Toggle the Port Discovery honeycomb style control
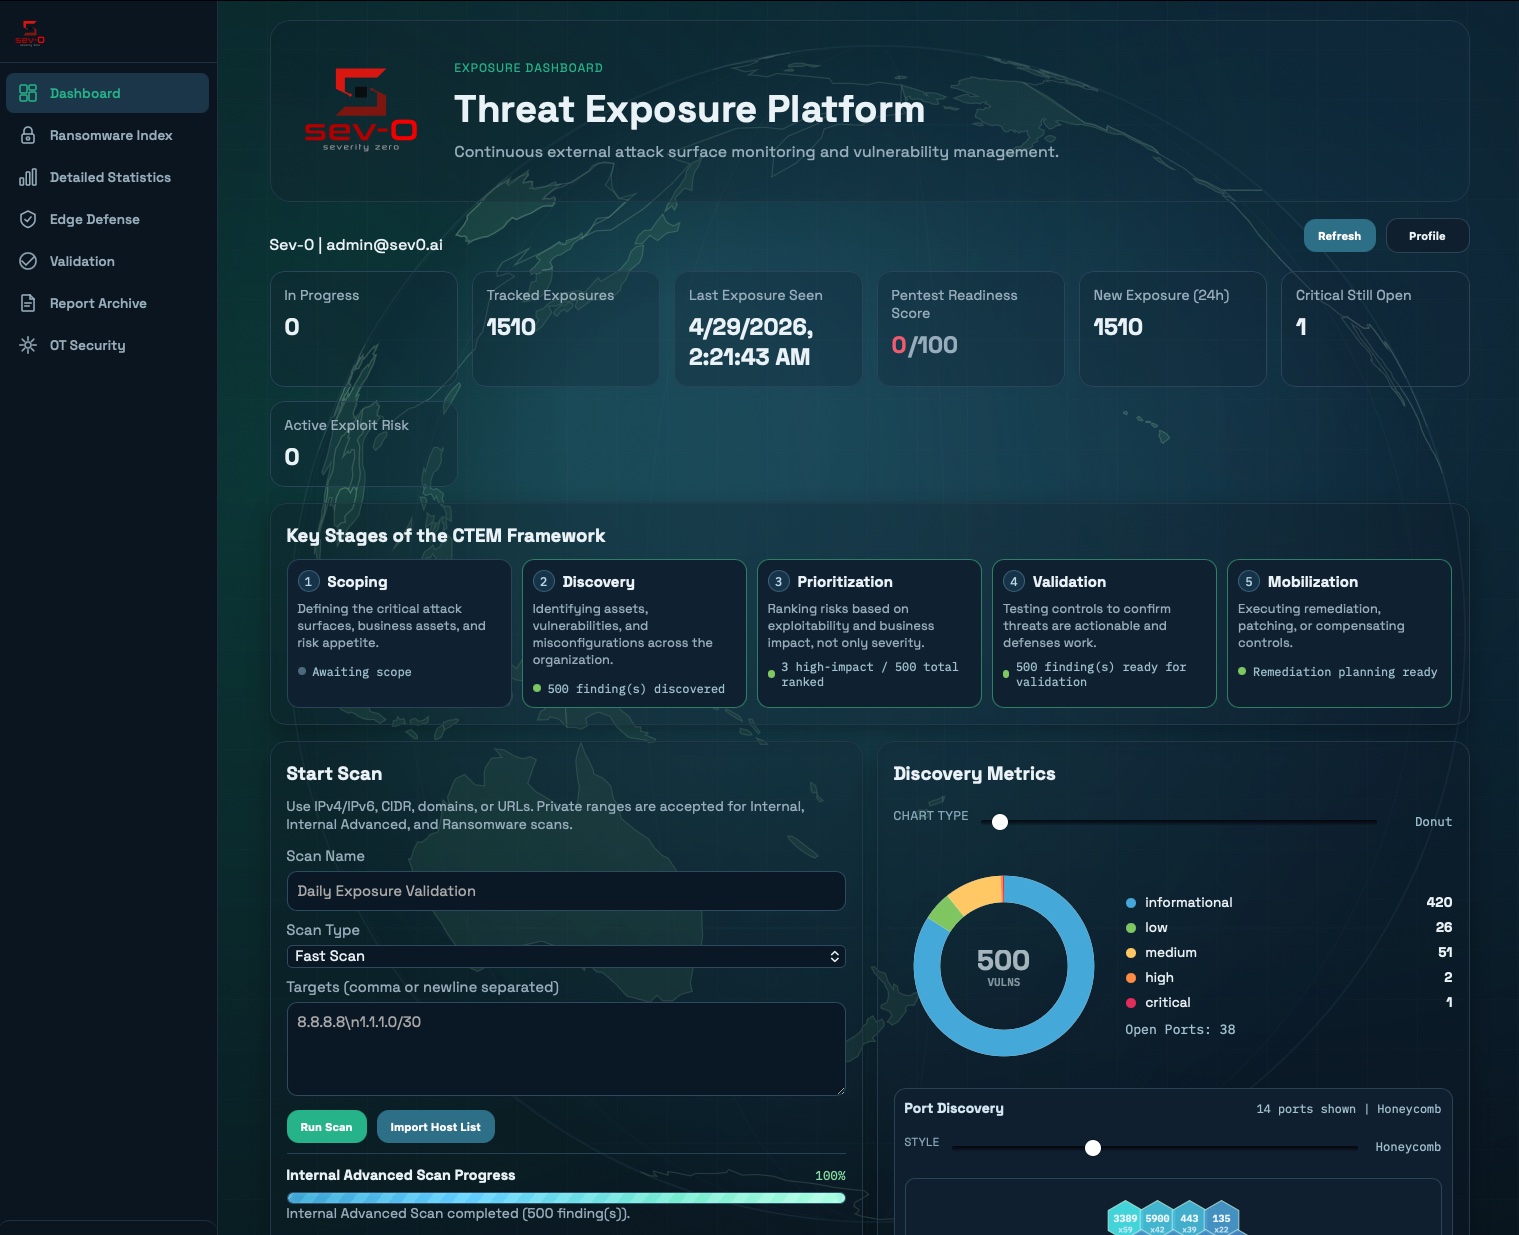This screenshot has height=1235, width=1519. tap(1093, 1148)
